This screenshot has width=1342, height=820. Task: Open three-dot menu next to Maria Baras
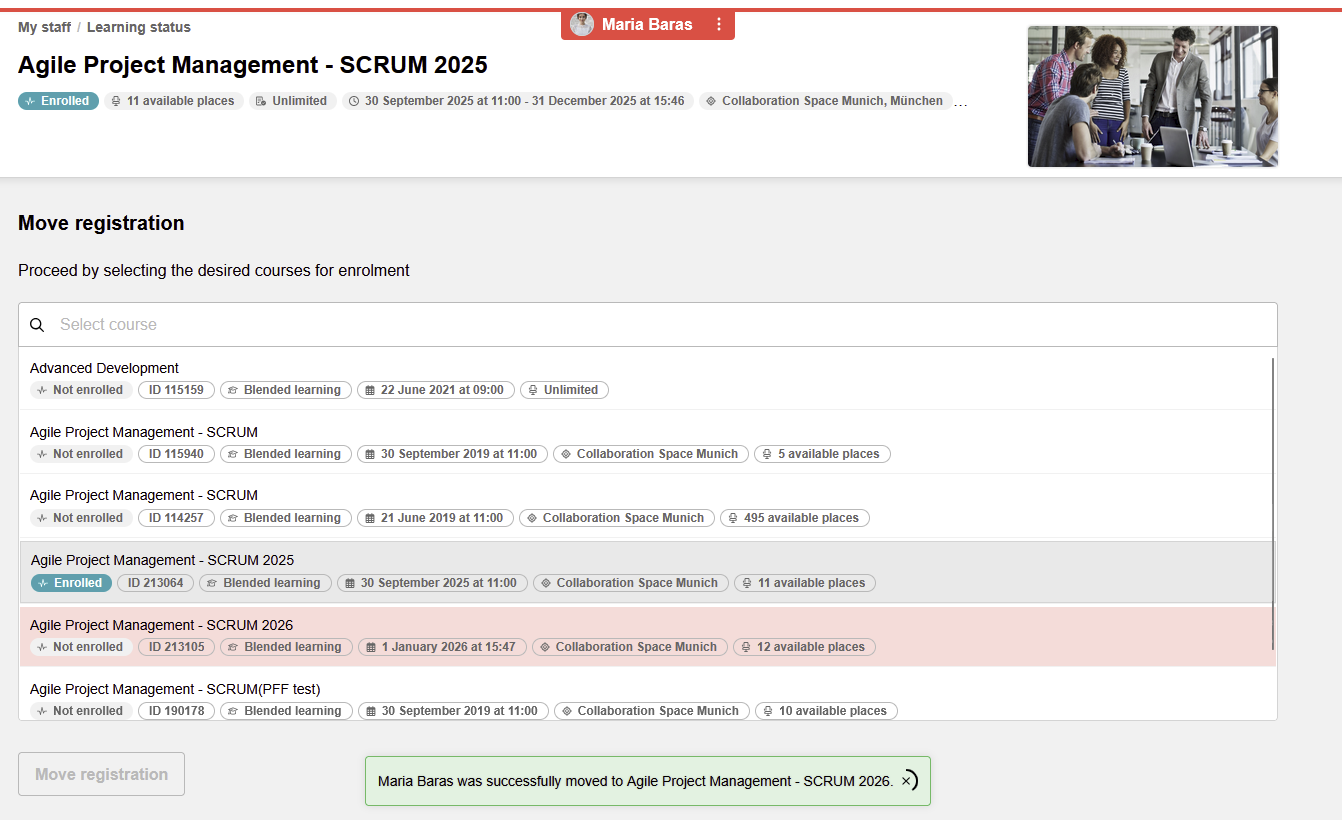718,25
